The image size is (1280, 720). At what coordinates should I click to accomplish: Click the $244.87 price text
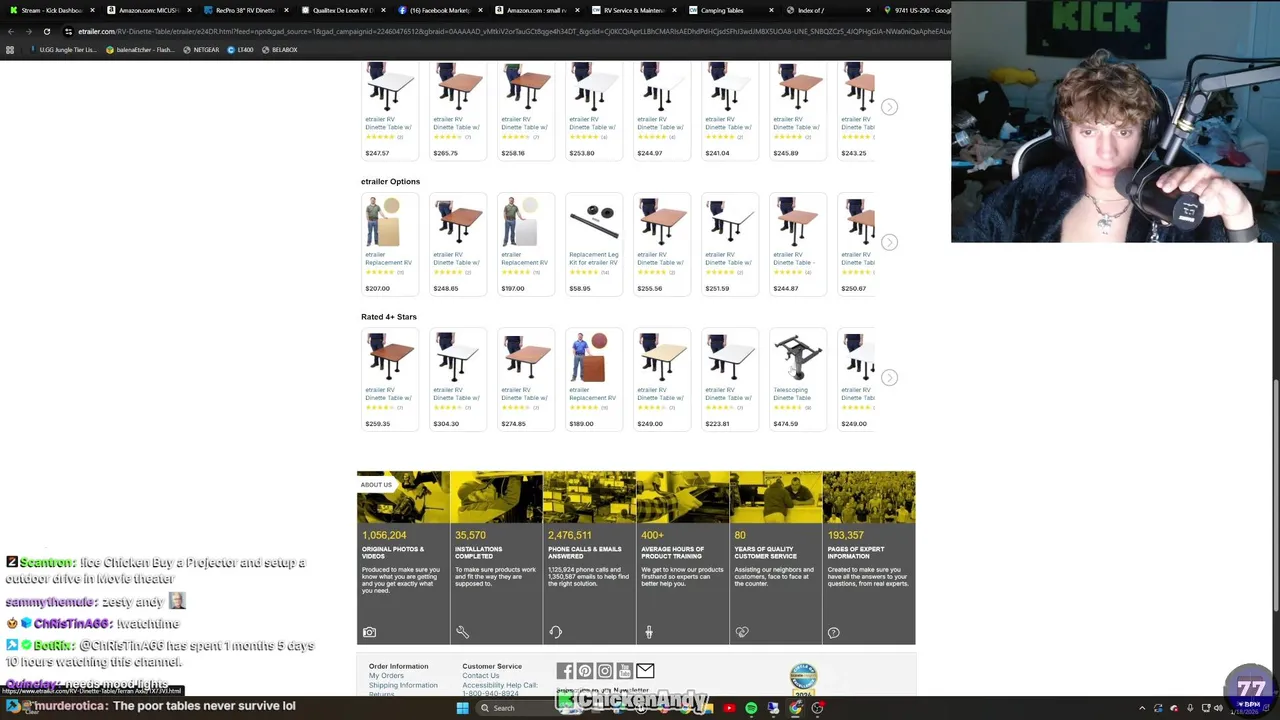pos(785,289)
